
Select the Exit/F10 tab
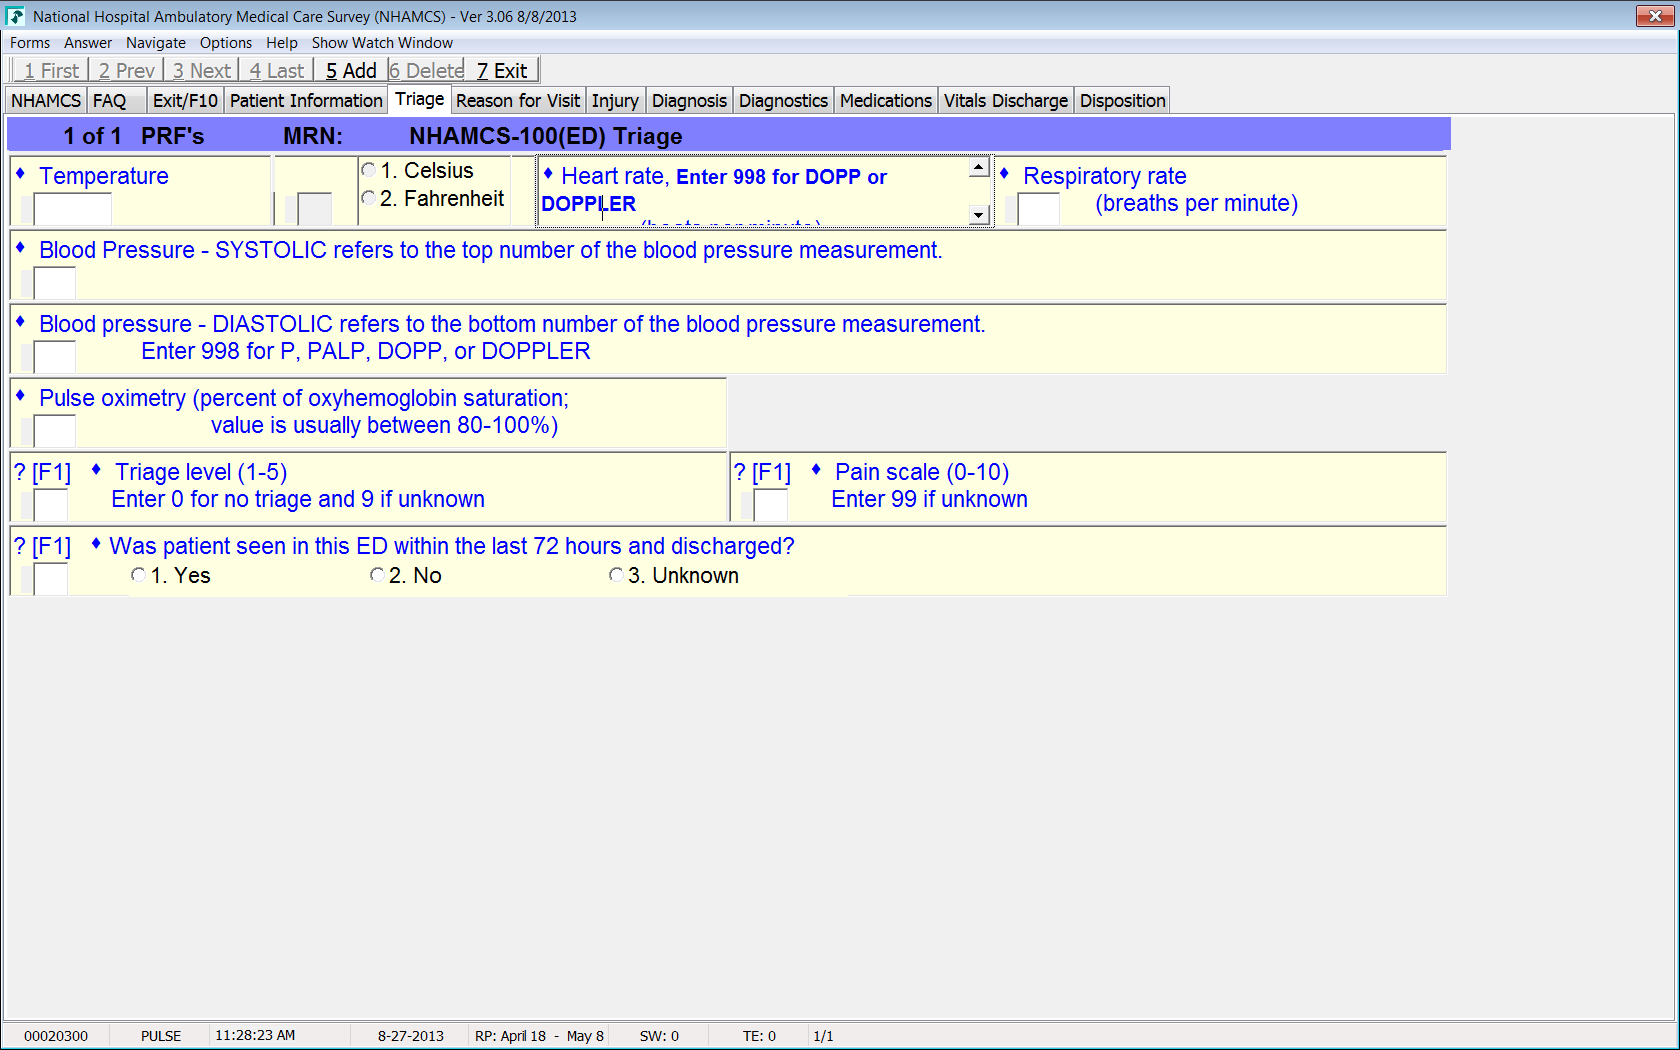185,101
